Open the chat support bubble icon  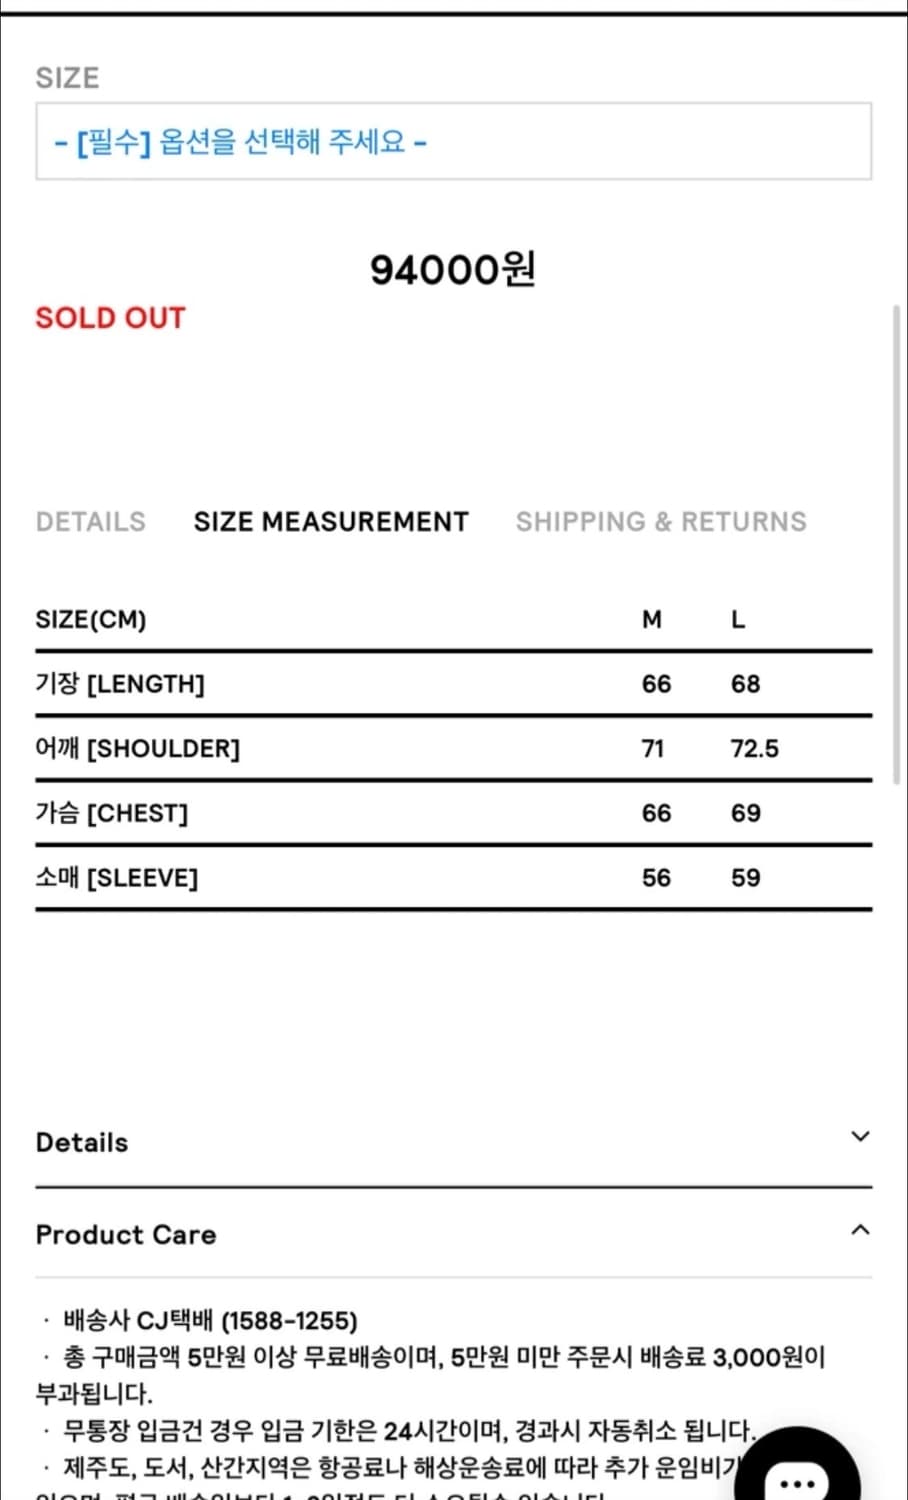[x=798, y=1477]
